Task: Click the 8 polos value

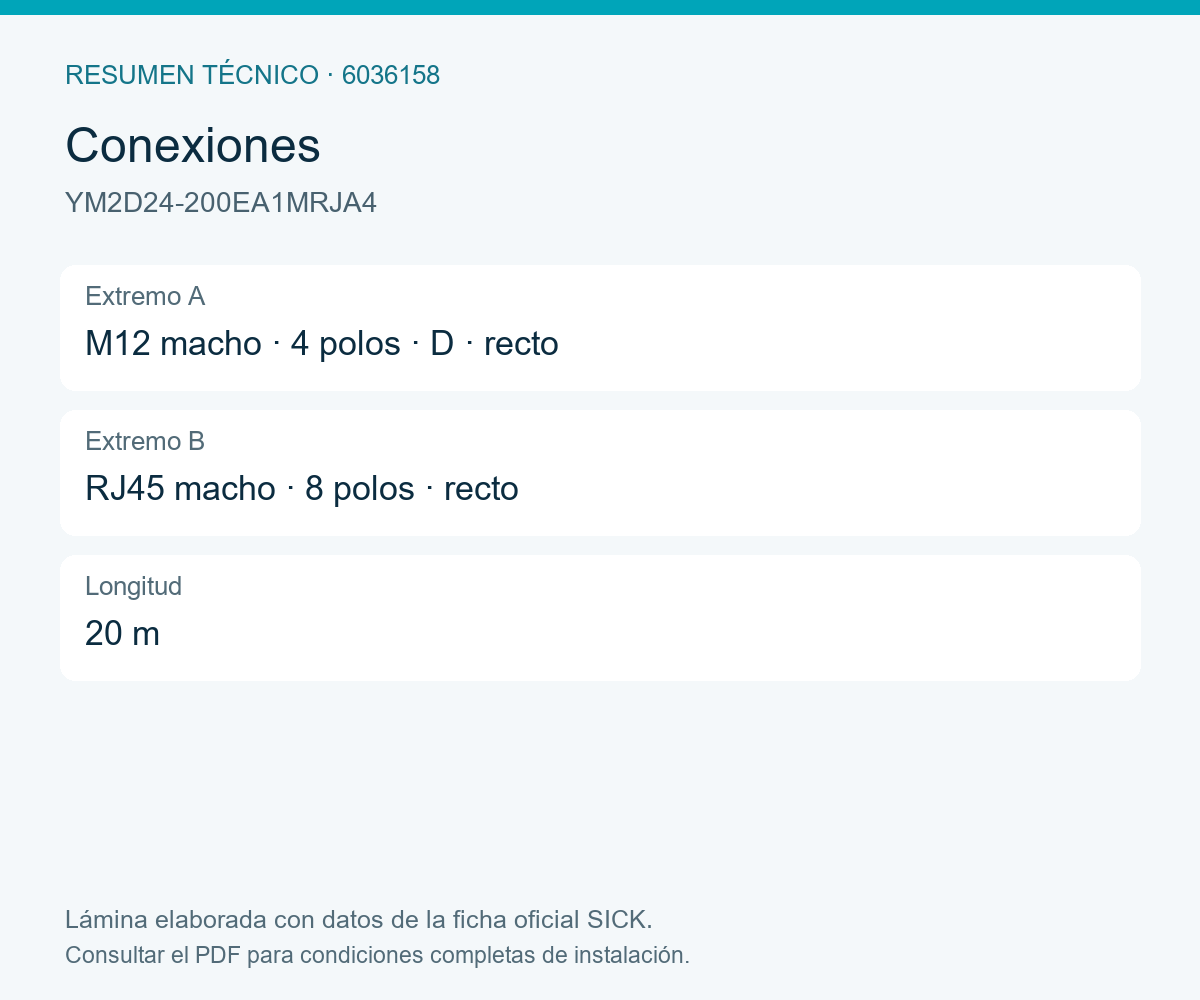Action: coord(360,489)
